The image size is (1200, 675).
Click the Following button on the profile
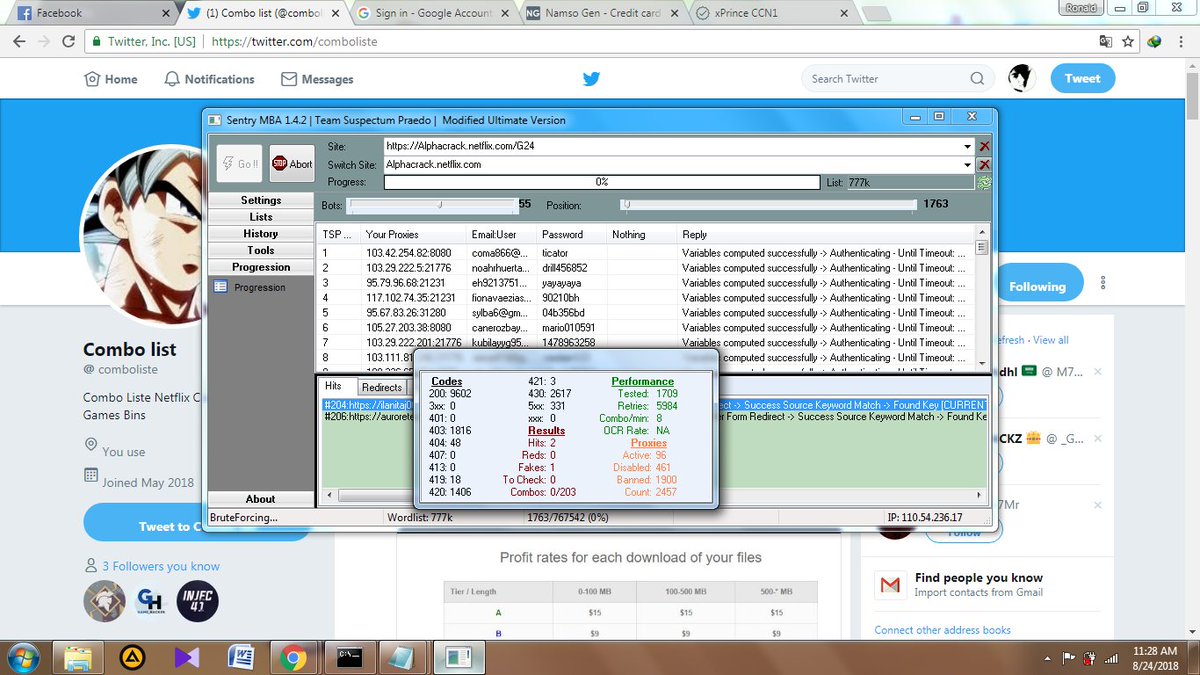(1036, 286)
